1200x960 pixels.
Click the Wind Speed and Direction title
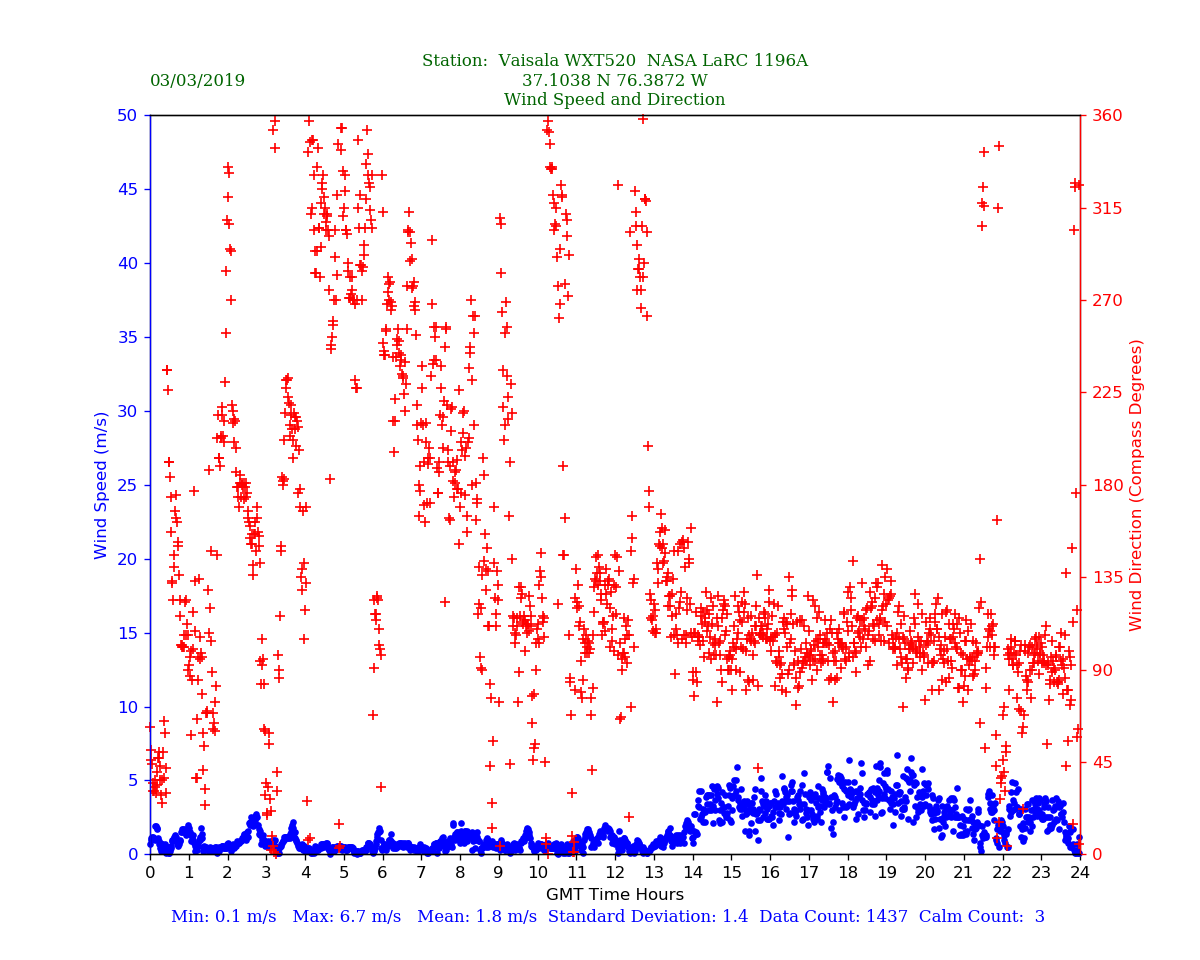coord(614,100)
